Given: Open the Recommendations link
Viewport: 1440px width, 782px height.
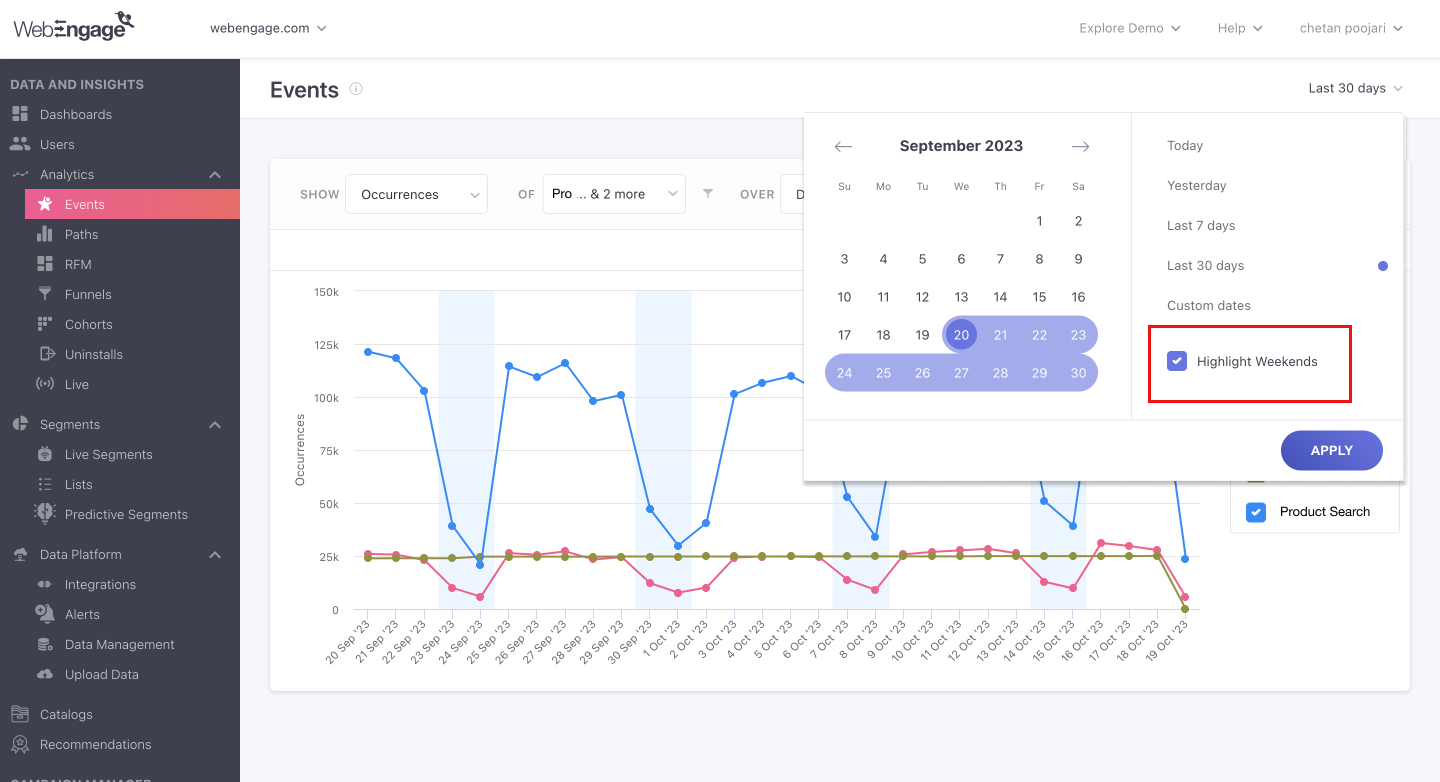Looking at the screenshot, I should [95, 744].
